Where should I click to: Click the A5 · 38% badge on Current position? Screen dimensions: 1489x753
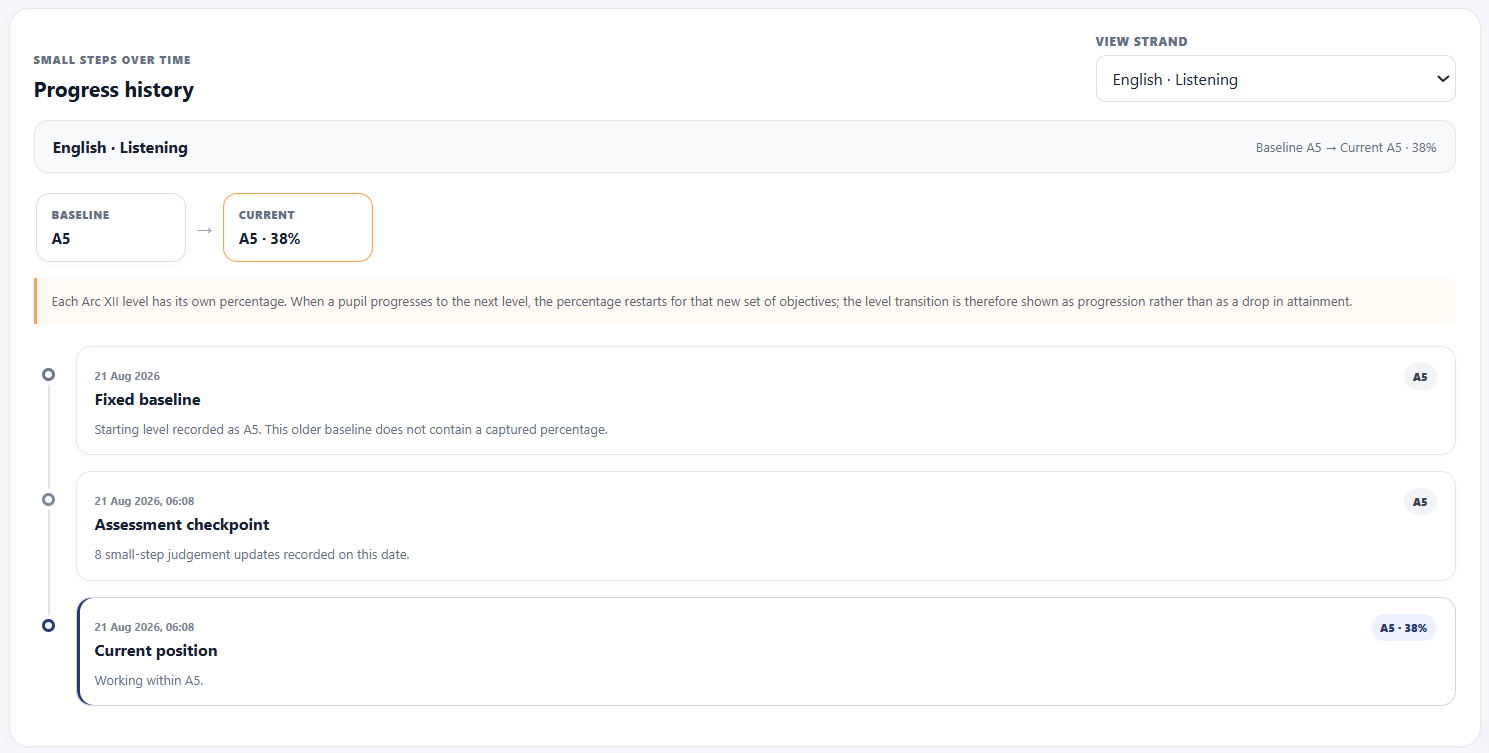1403,628
